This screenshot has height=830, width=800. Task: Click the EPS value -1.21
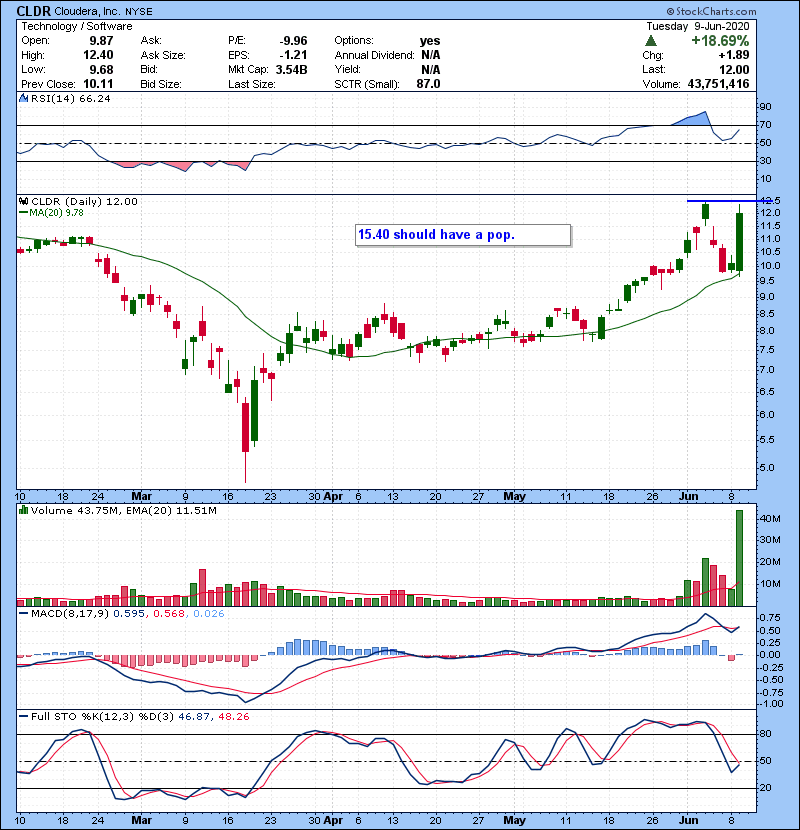(293, 55)
